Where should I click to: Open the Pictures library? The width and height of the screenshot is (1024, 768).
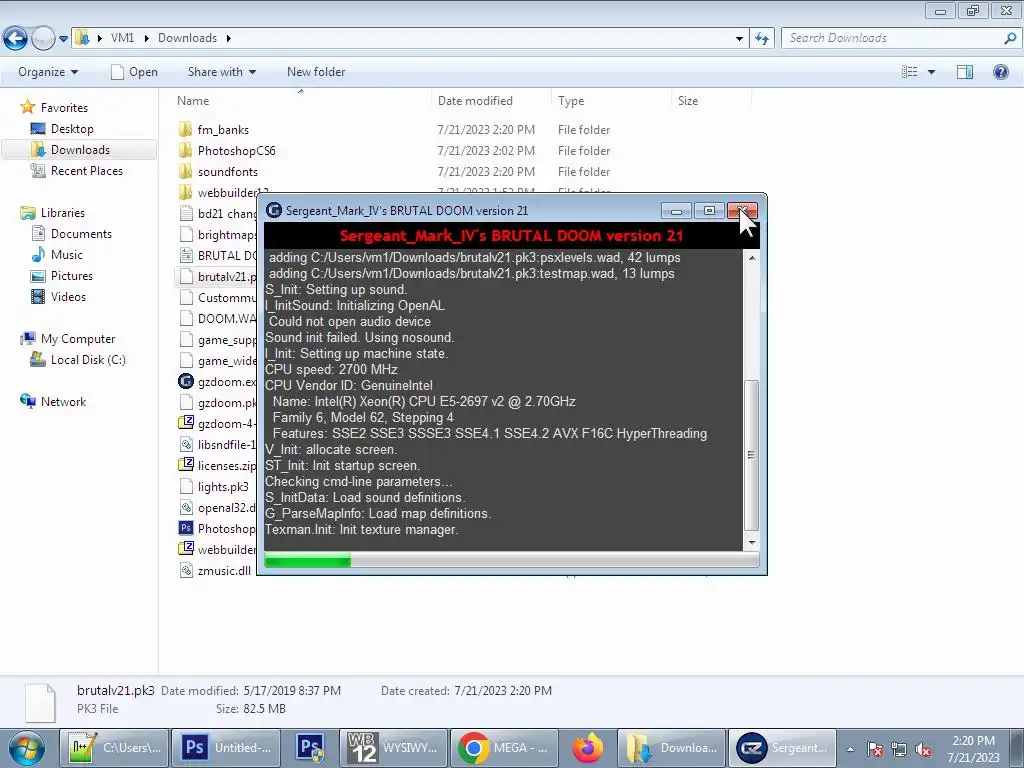pyautogui.click(x=72, y=276)
